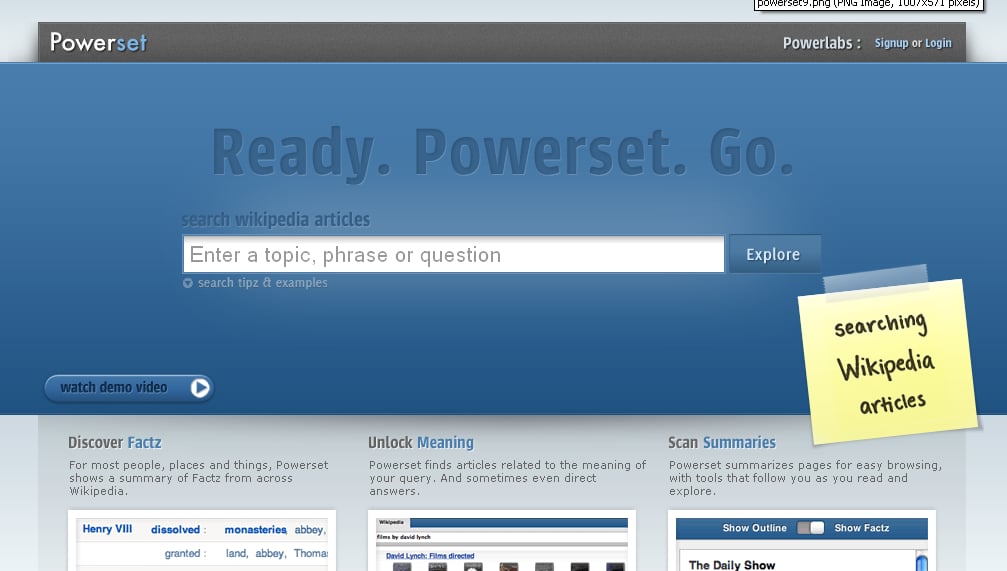The image size is (1007, 571).
Task: Click the Unlock Meaning heading
Action: tap(421, 443)
